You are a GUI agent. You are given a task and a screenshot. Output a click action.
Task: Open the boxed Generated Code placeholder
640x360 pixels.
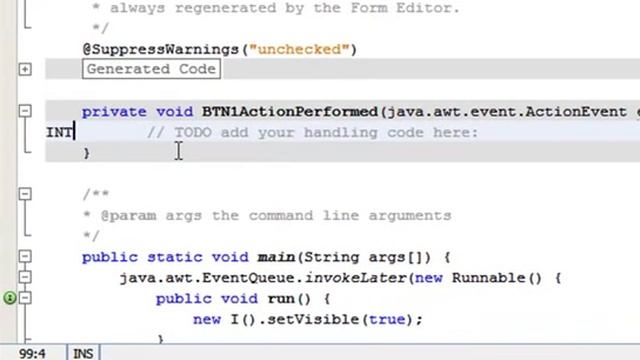point(151,69)
